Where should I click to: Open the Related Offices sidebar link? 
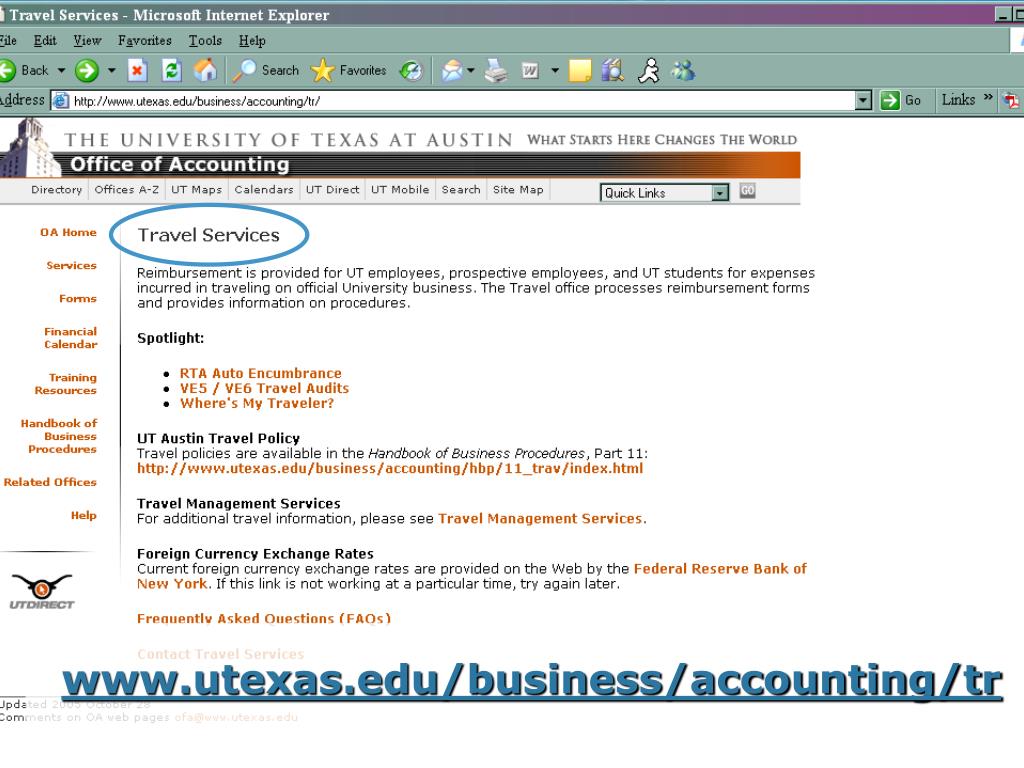click(x=50, y=482)
